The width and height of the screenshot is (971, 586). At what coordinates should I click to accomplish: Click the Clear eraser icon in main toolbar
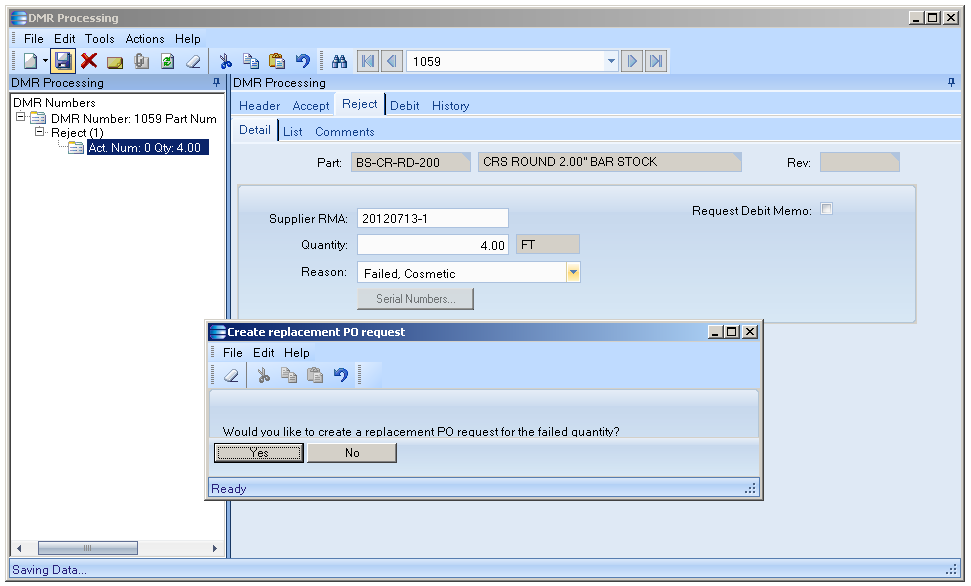pyautogui.click(x=193, y=61)
